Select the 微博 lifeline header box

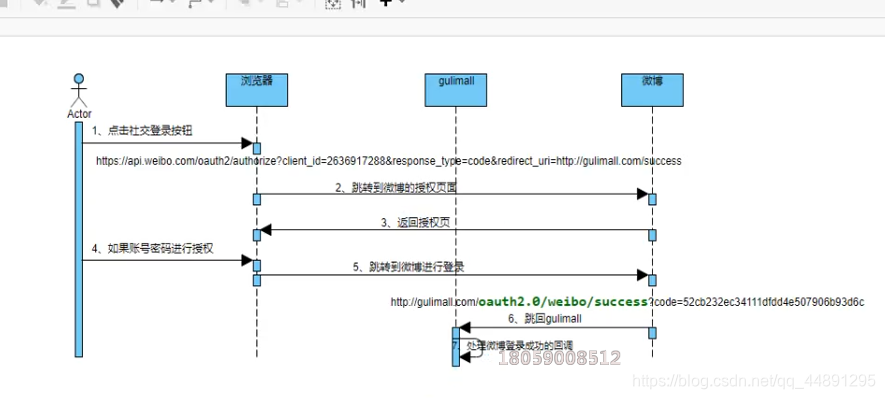pos(652,90)
